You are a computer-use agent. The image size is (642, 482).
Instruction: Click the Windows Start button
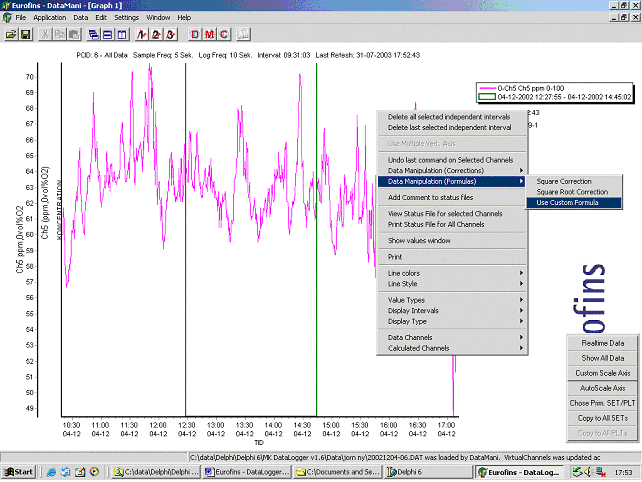click(18, 472)
